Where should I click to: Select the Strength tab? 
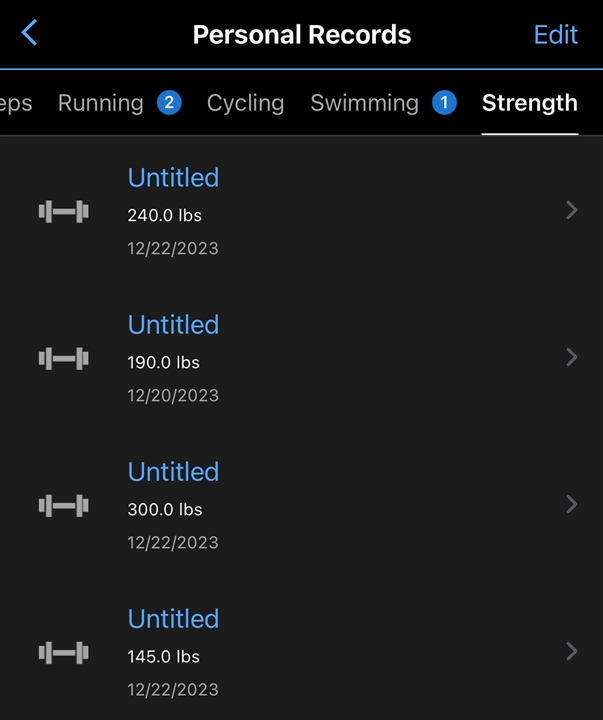529,103
